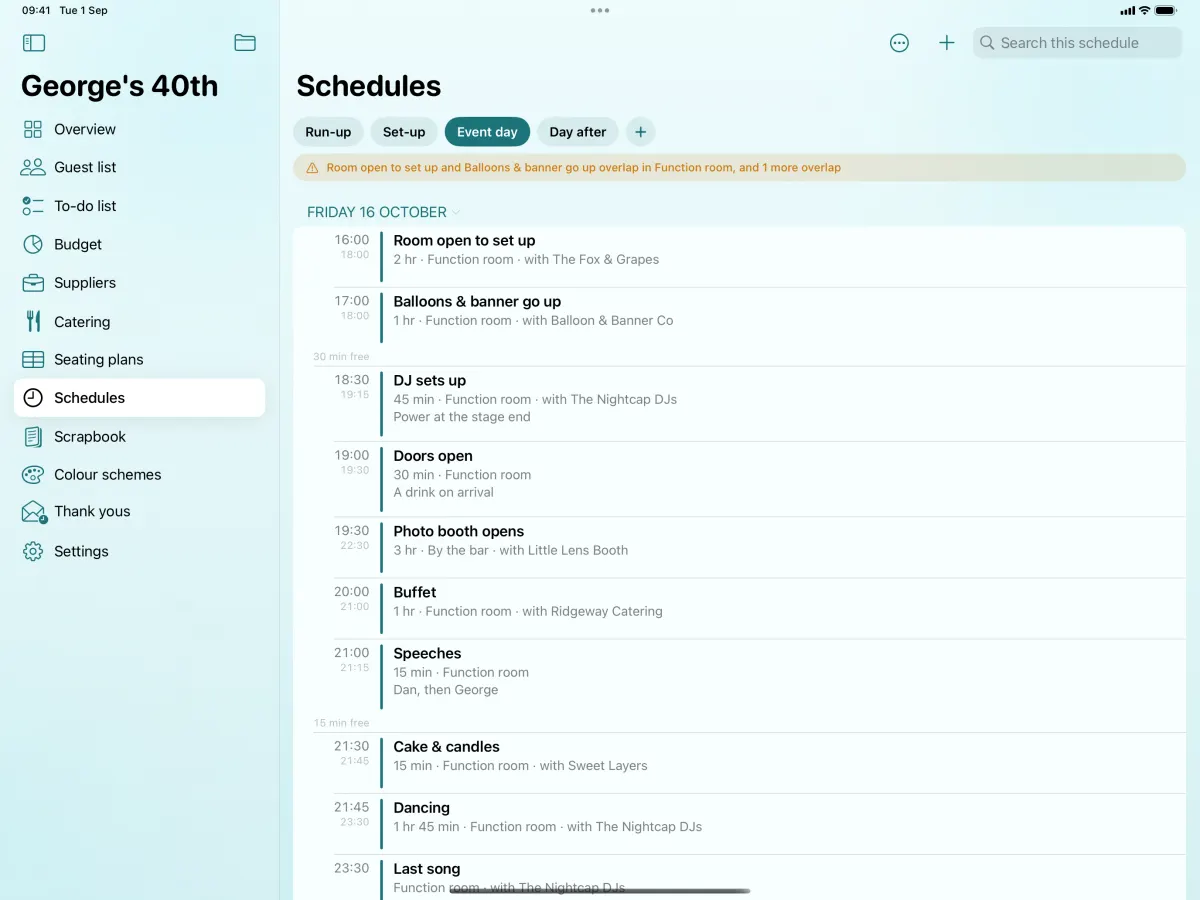Open Settings in the sidebar

coord(140,551)
